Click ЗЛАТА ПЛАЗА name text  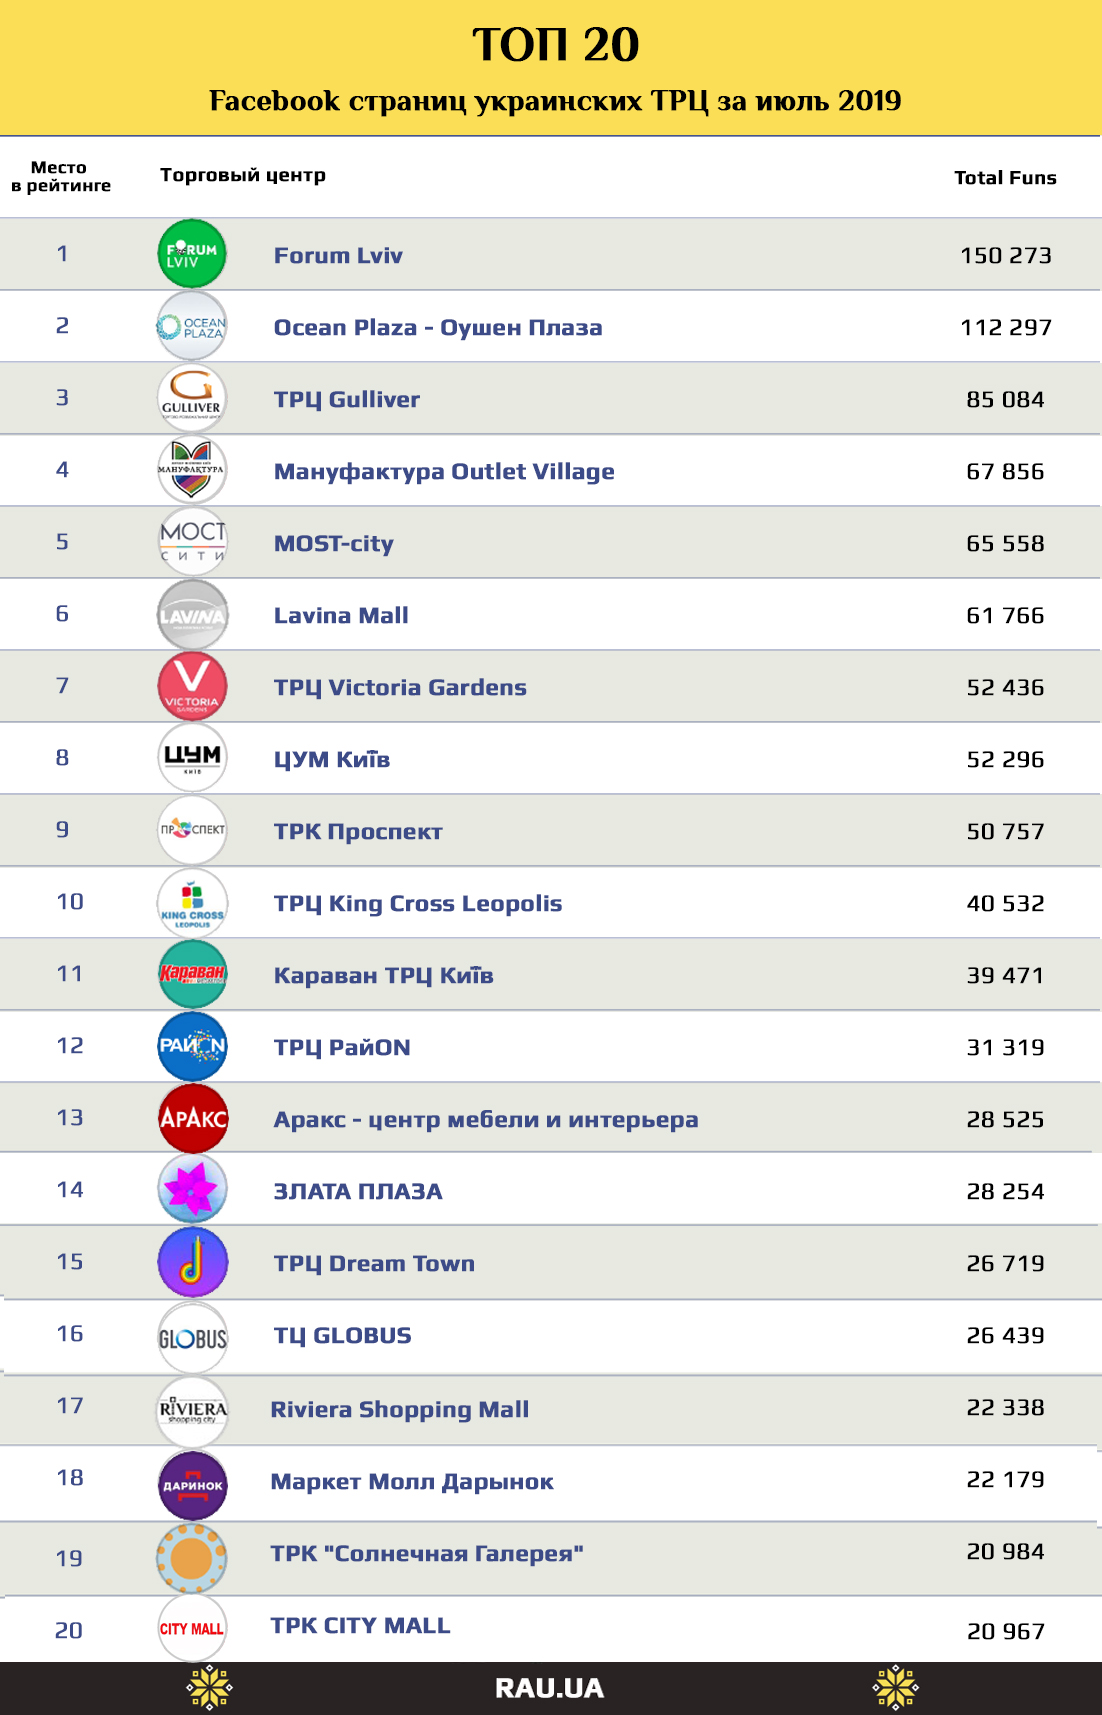(358, 1191)
